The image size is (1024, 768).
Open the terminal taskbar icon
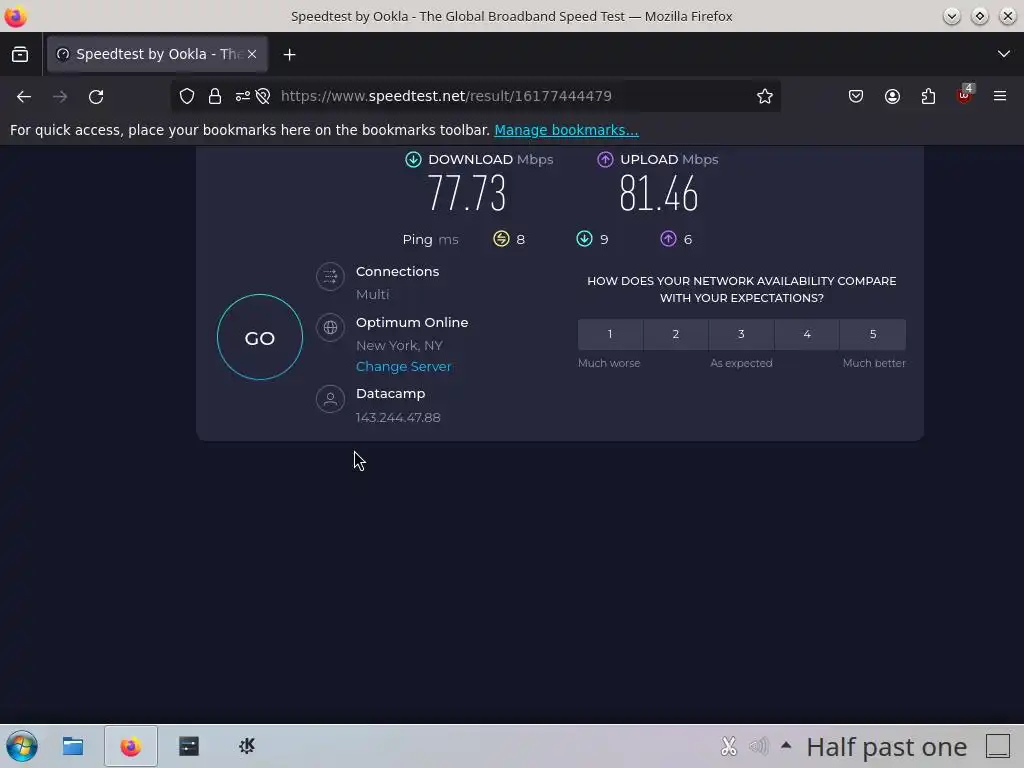189,746
